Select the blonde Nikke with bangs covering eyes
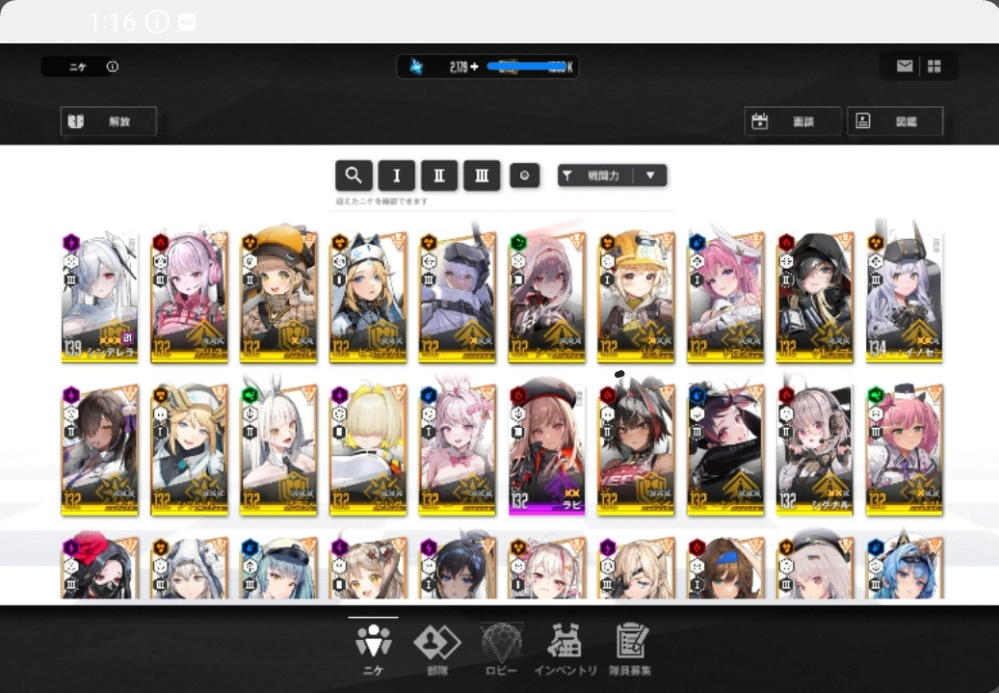 point(368,450)
